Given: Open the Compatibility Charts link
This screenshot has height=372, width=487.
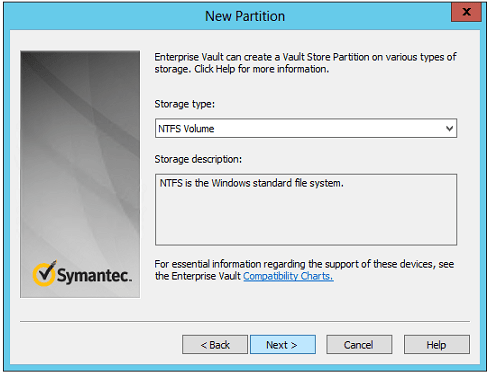Looking at the screenshot, I should [288, 276].
